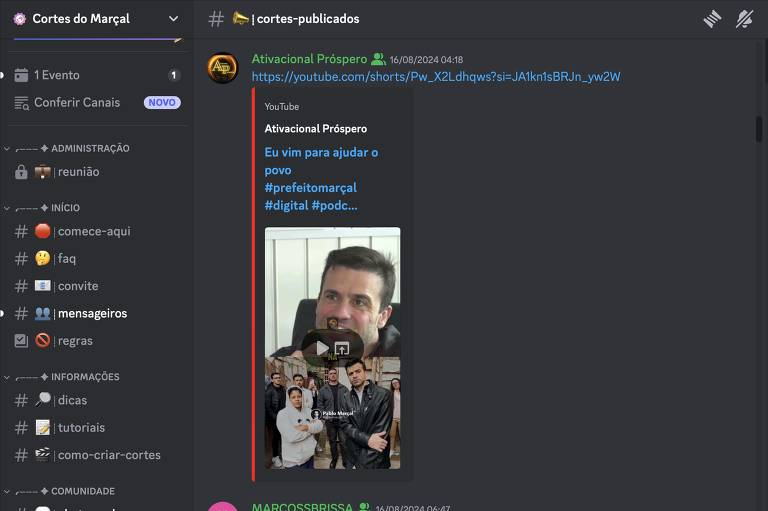
Task: Open the video in browser via popout icon
Action: (x=342, y=348)
